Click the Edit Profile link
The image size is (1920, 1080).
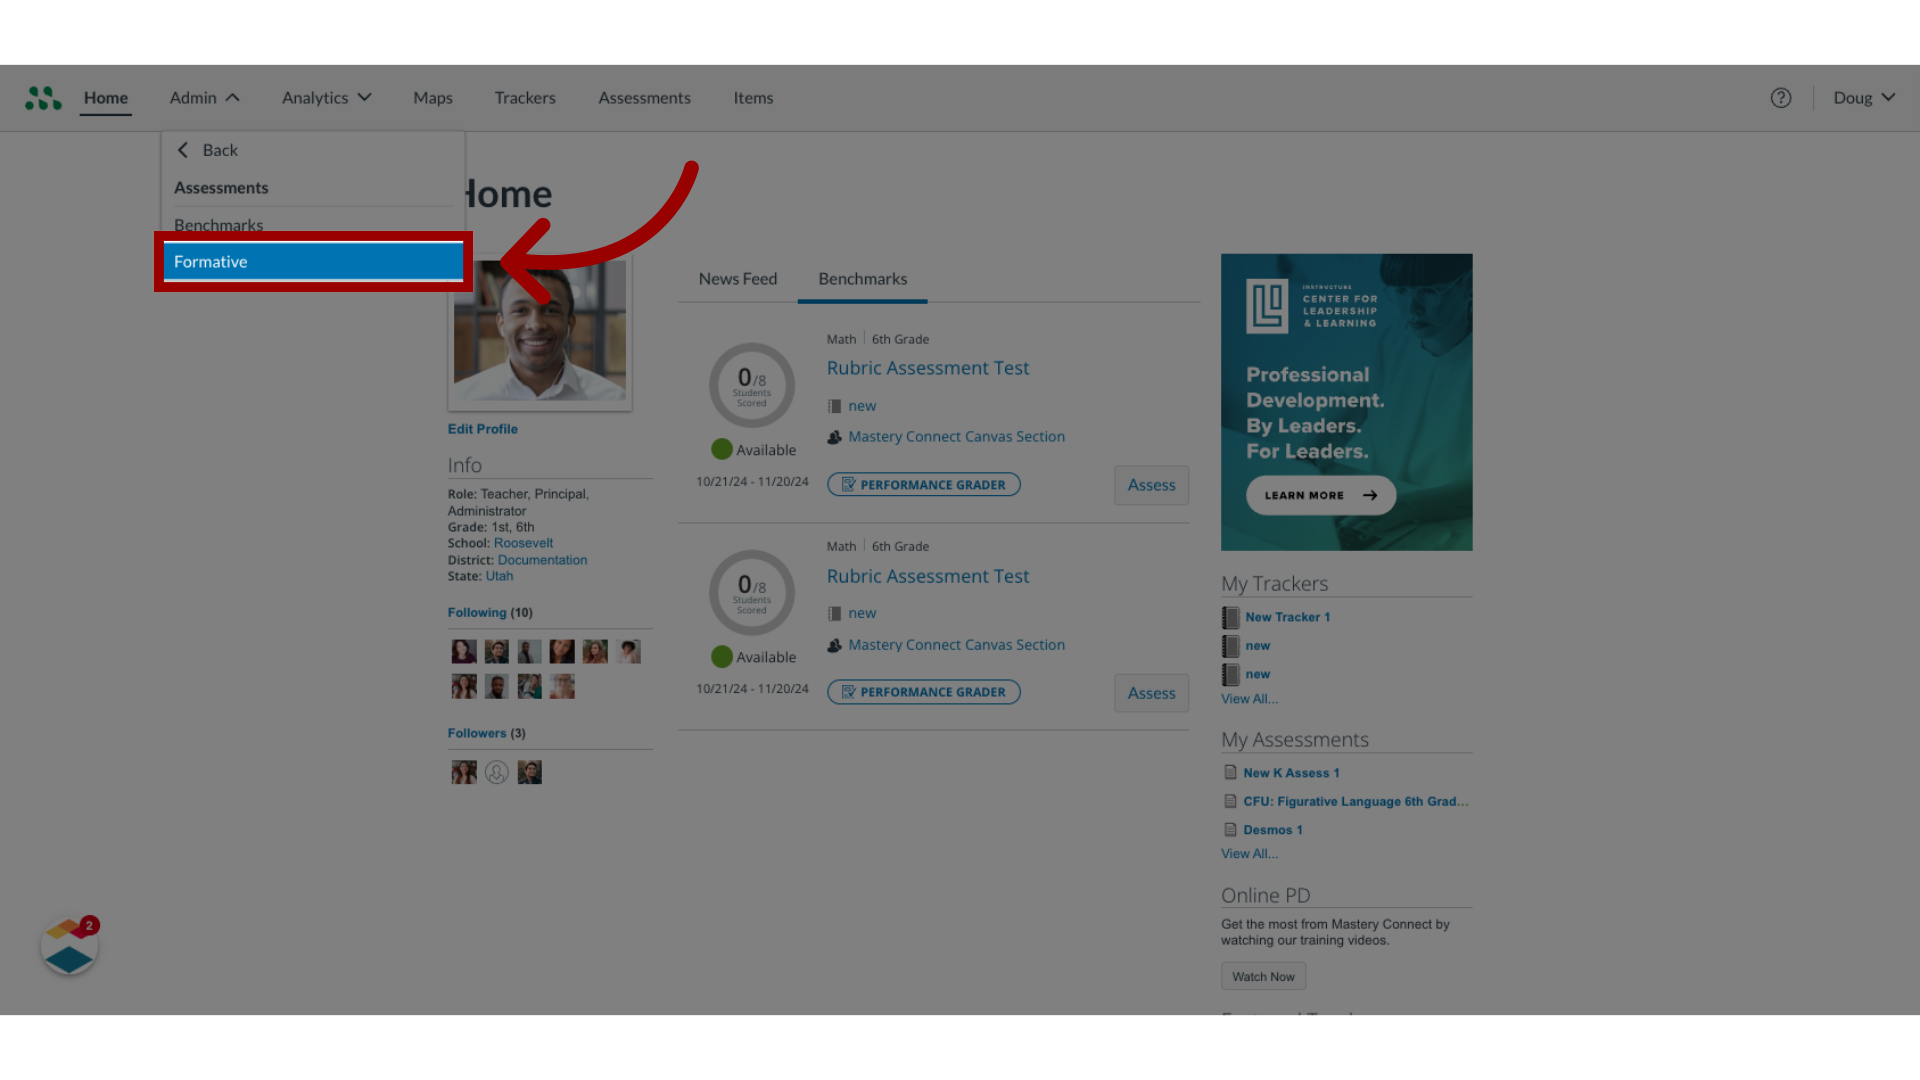click(x=481, y=429)
